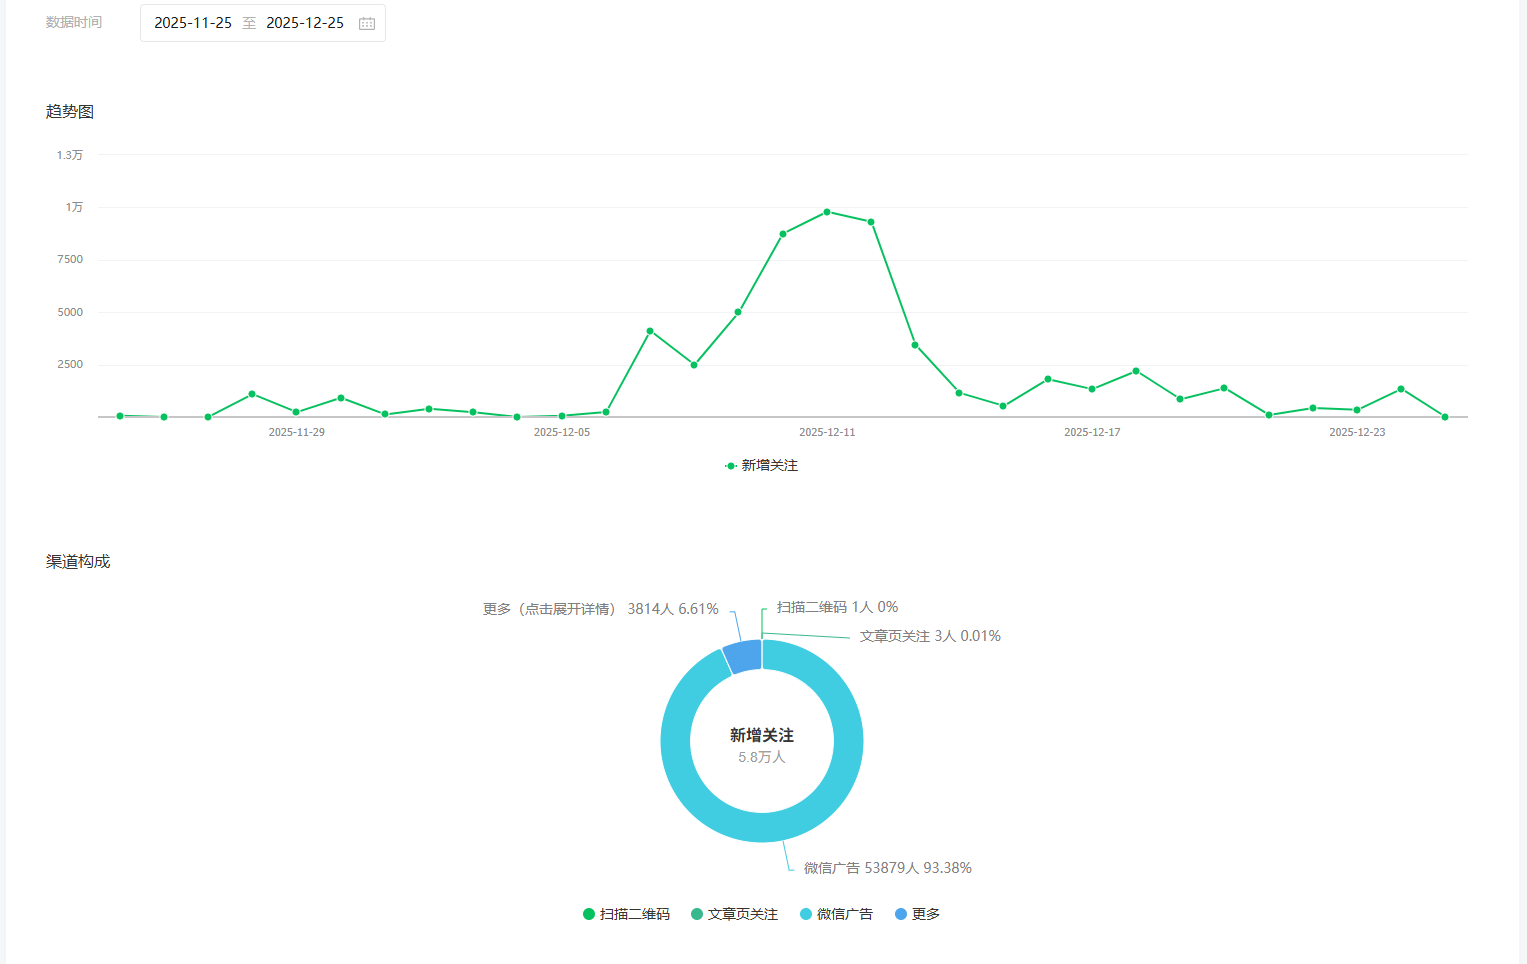
Task: Click end date 2025-12-25 field
Action: click(x=305, y=23)
